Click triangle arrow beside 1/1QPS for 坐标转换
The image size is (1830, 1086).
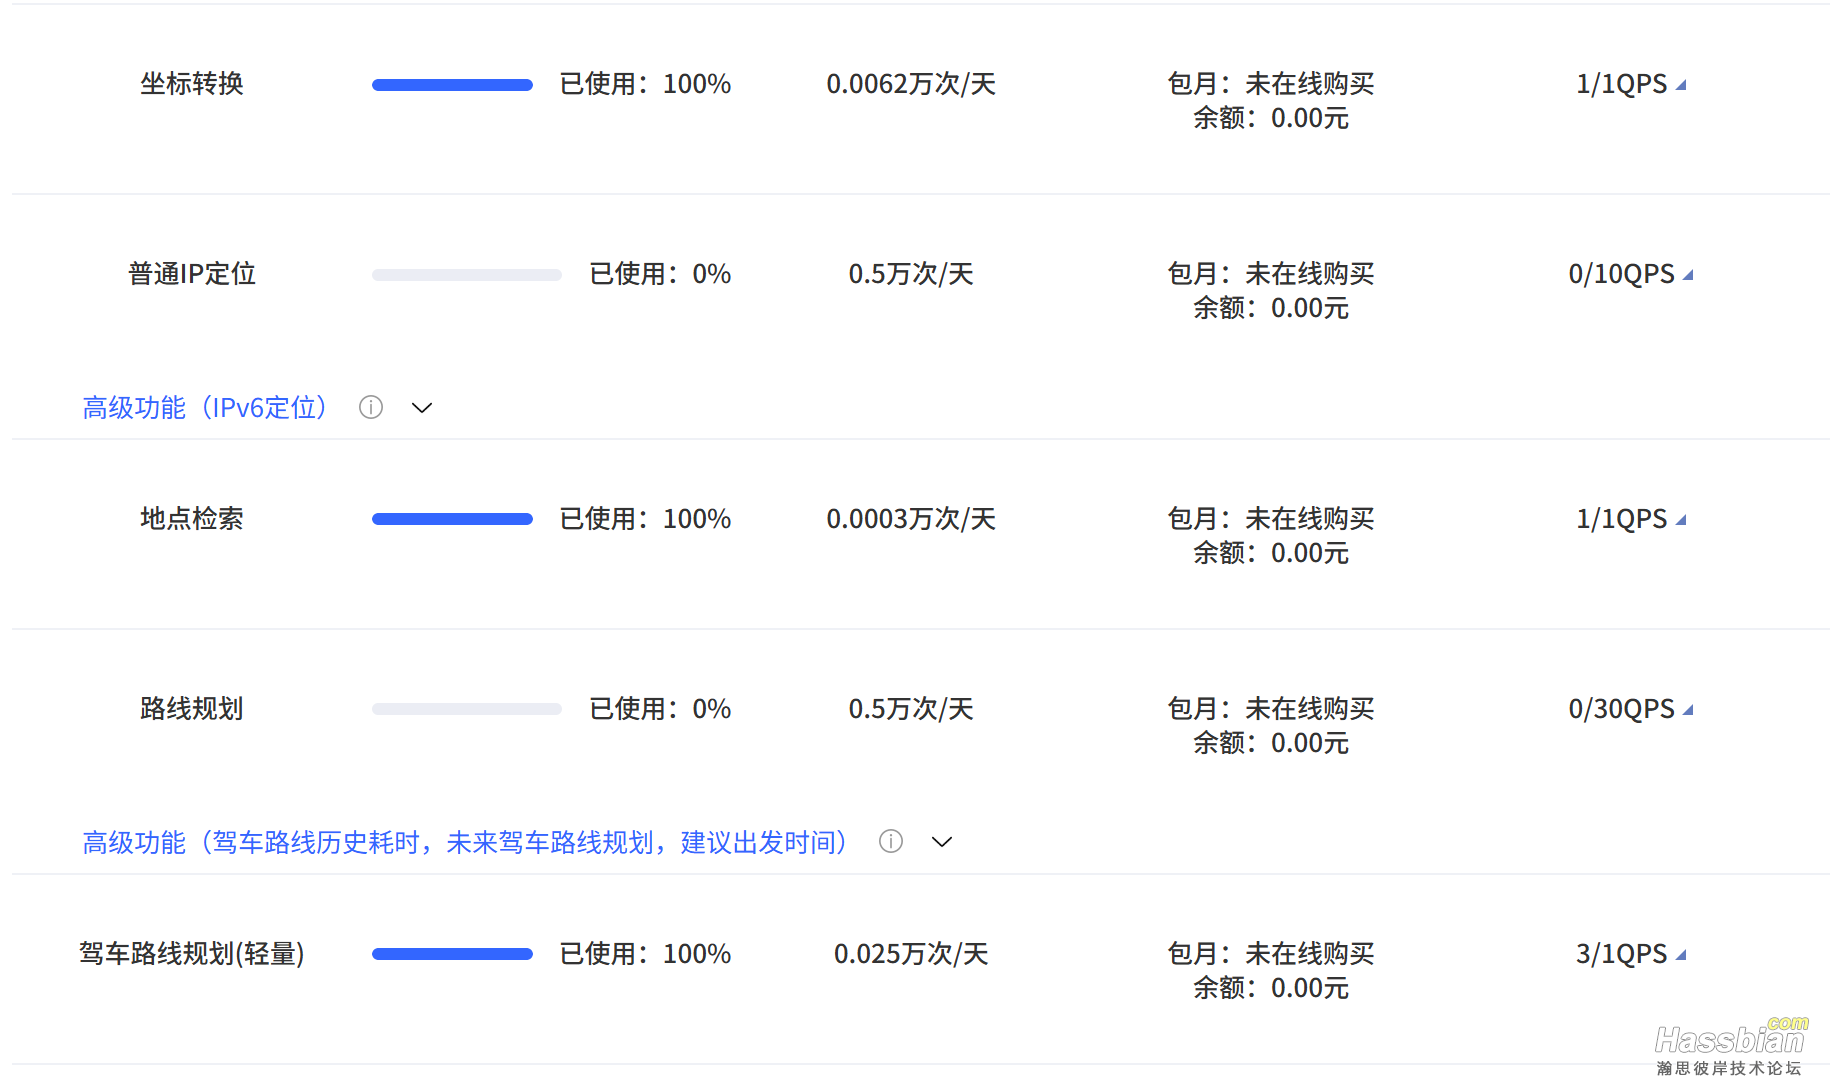1681,85
